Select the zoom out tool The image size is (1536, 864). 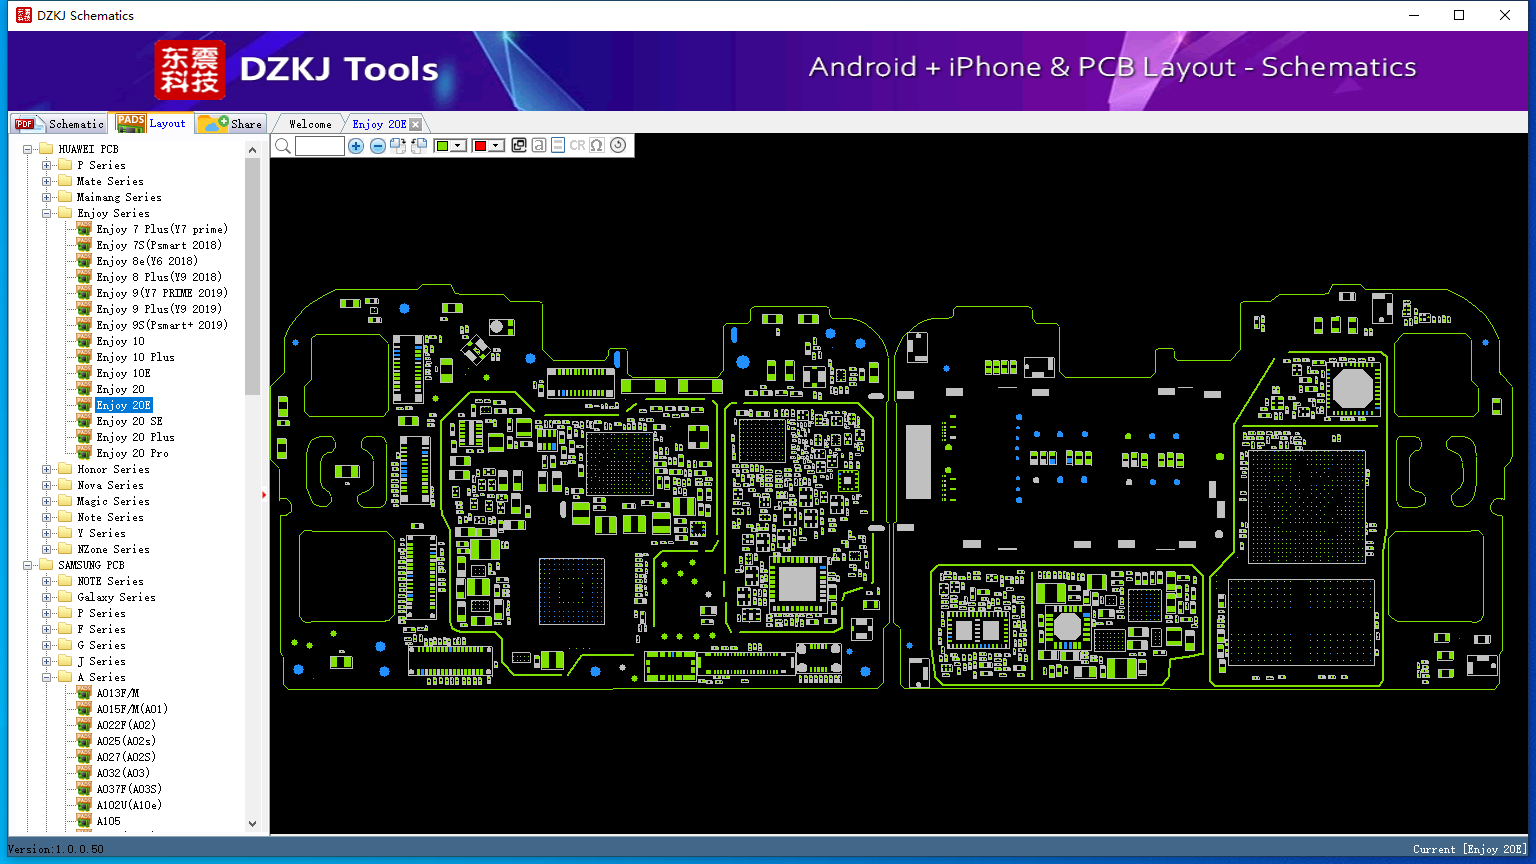[x=378, y=145]
